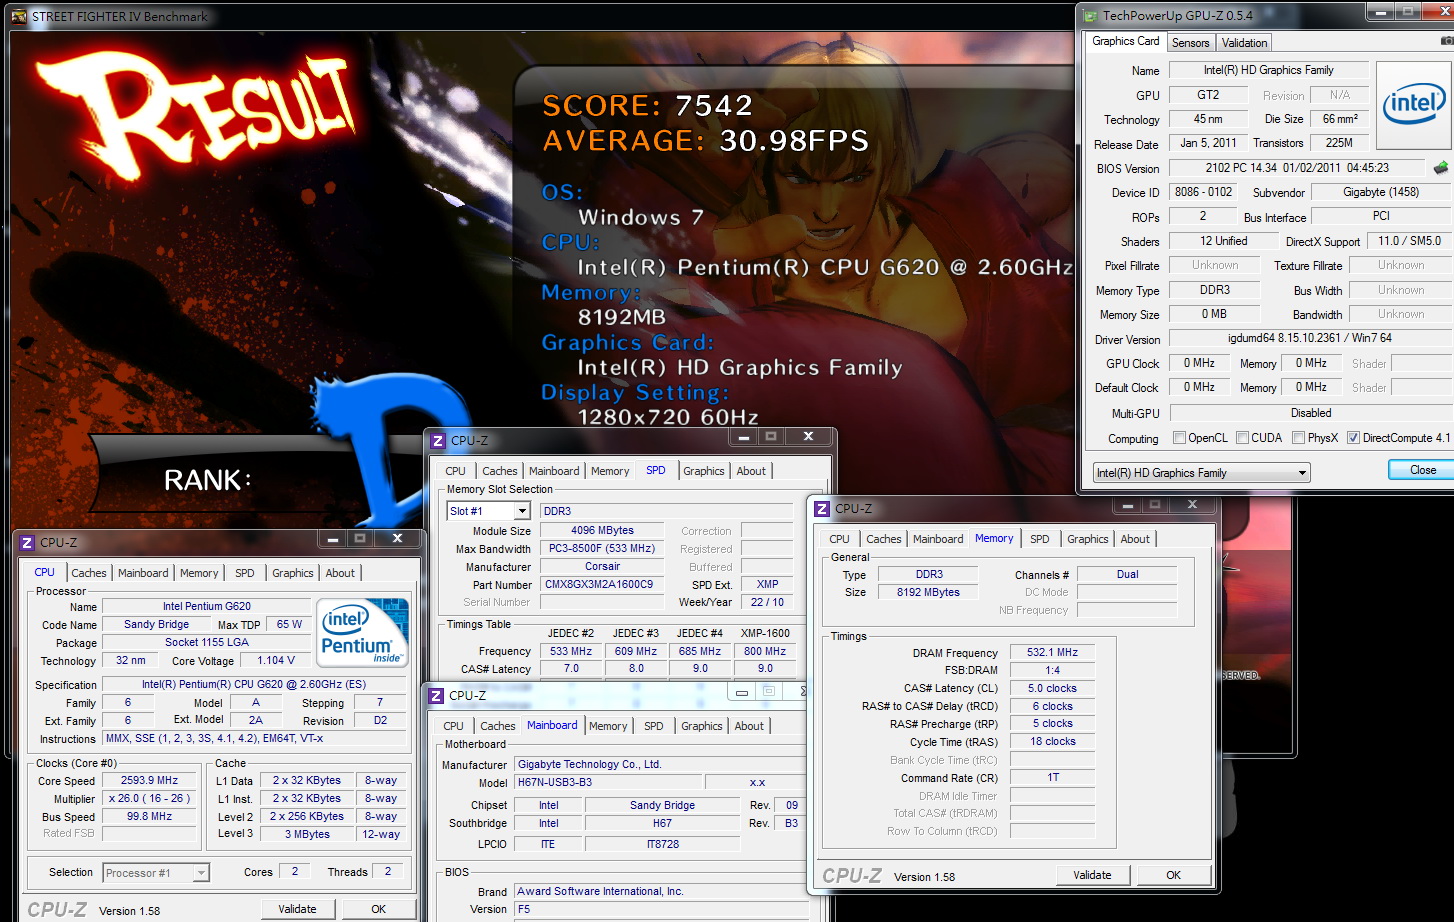Viewport: 1454px width, 922px height.
Task: Open the About tab in the Memory Slot Selection window
Action: (x=751, y=471)
